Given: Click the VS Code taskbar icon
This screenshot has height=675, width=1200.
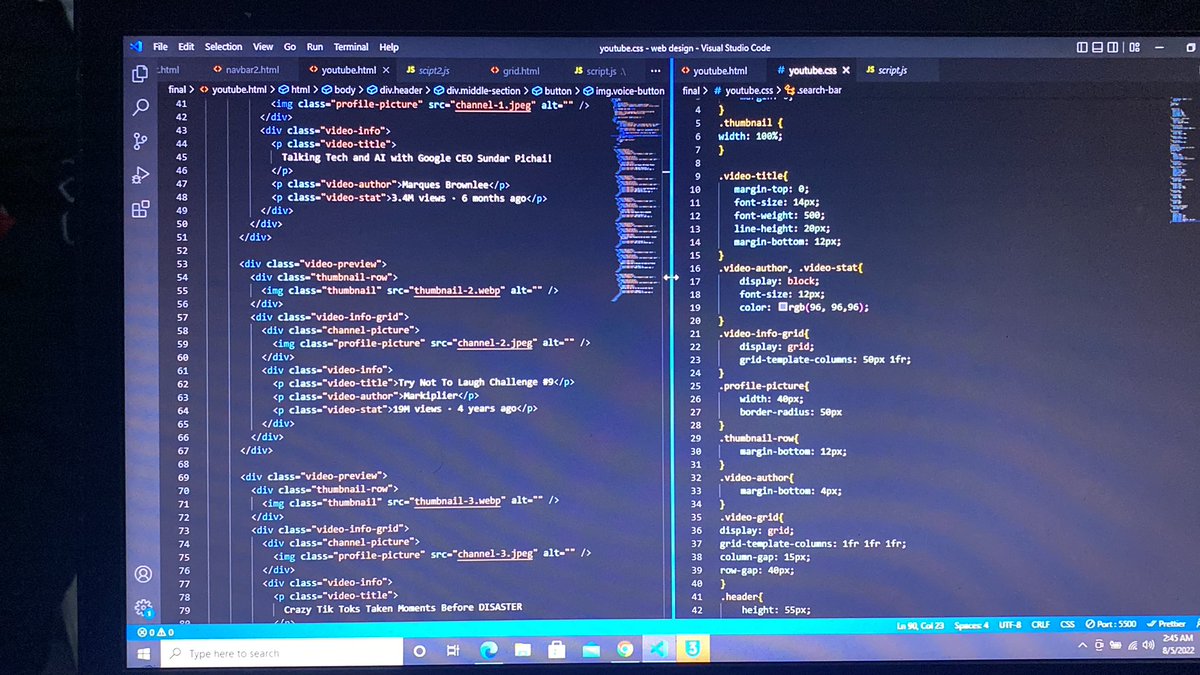Looking at the screenshot, I should click(x=658, y=649).
